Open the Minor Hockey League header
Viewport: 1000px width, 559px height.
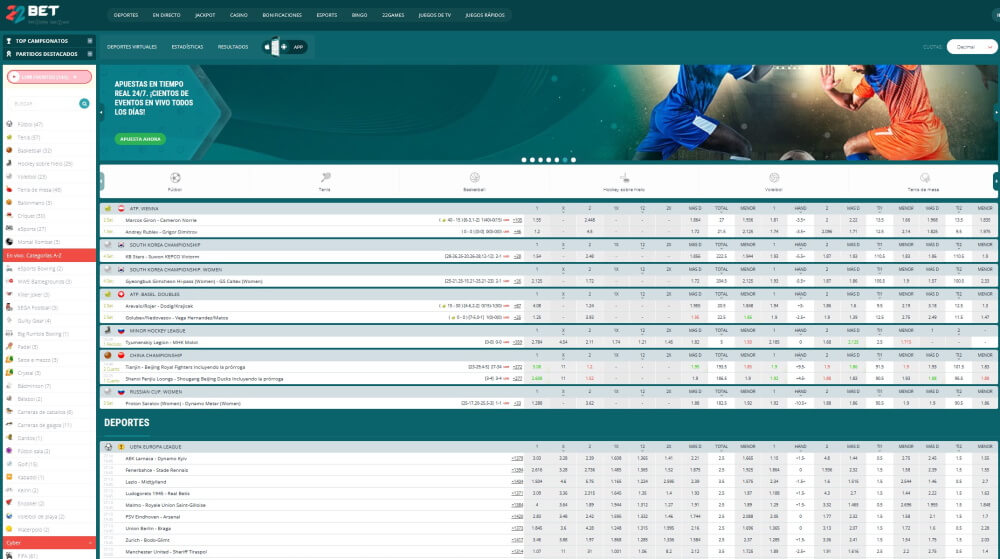(x=157, y=331)
